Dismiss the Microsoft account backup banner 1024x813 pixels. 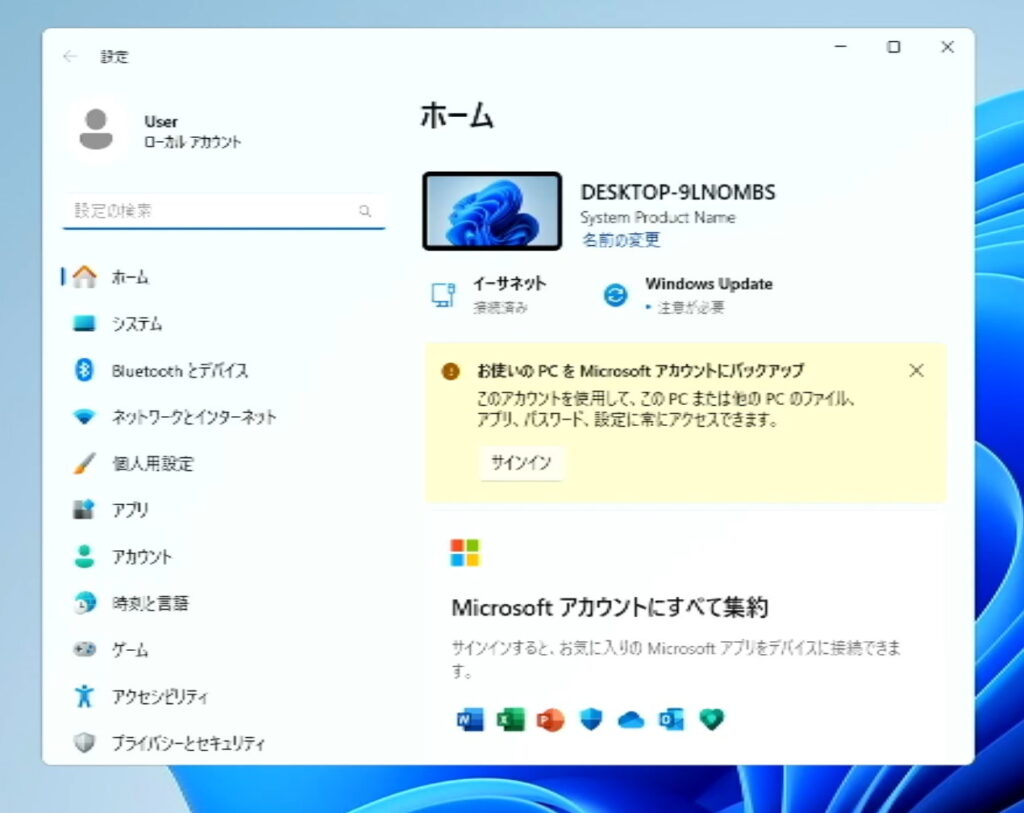(x=916, y=371)
